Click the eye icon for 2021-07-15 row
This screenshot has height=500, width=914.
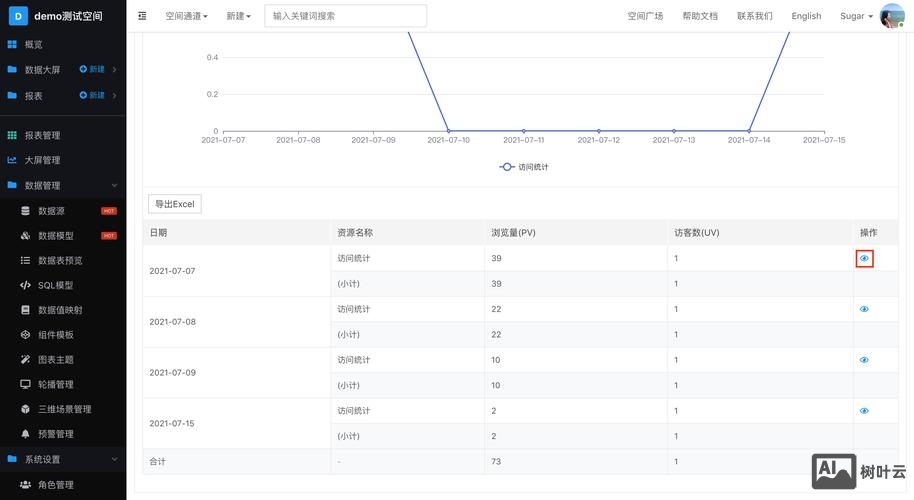coord(864,411)
